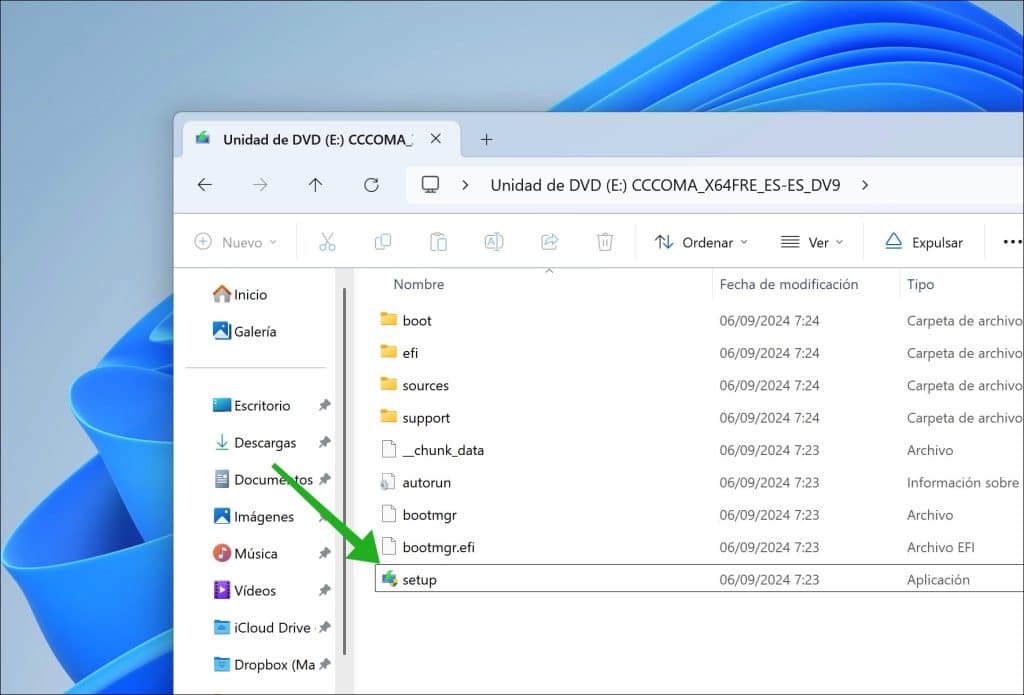Click Archivo EFI type cell
The height and width of the screenshot is (695, 1024).
click(x=940, y=547)
